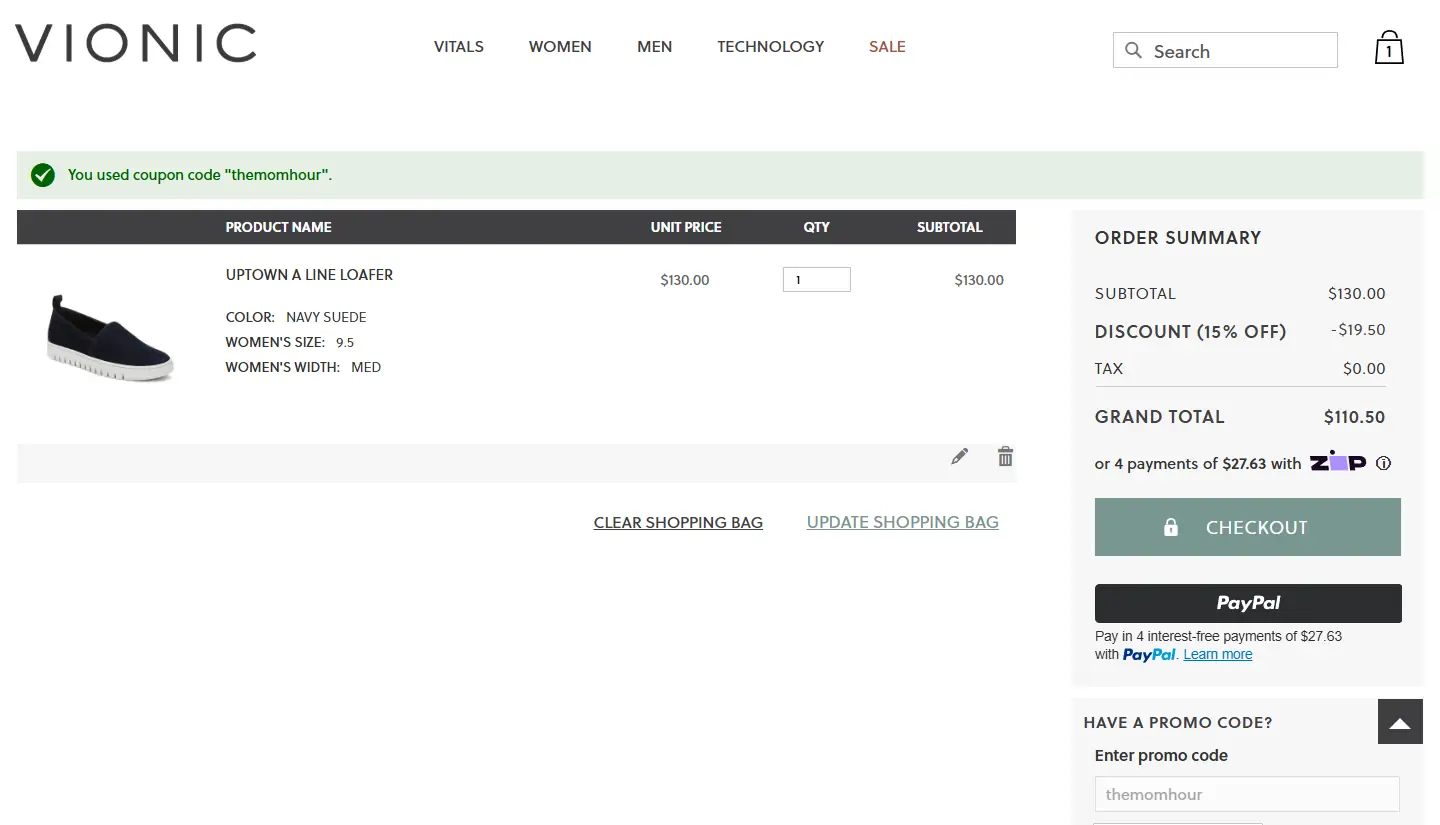Click the lock icon on the Checkout button
This screenshot has height=825, width=1440.
(1170, 526)
